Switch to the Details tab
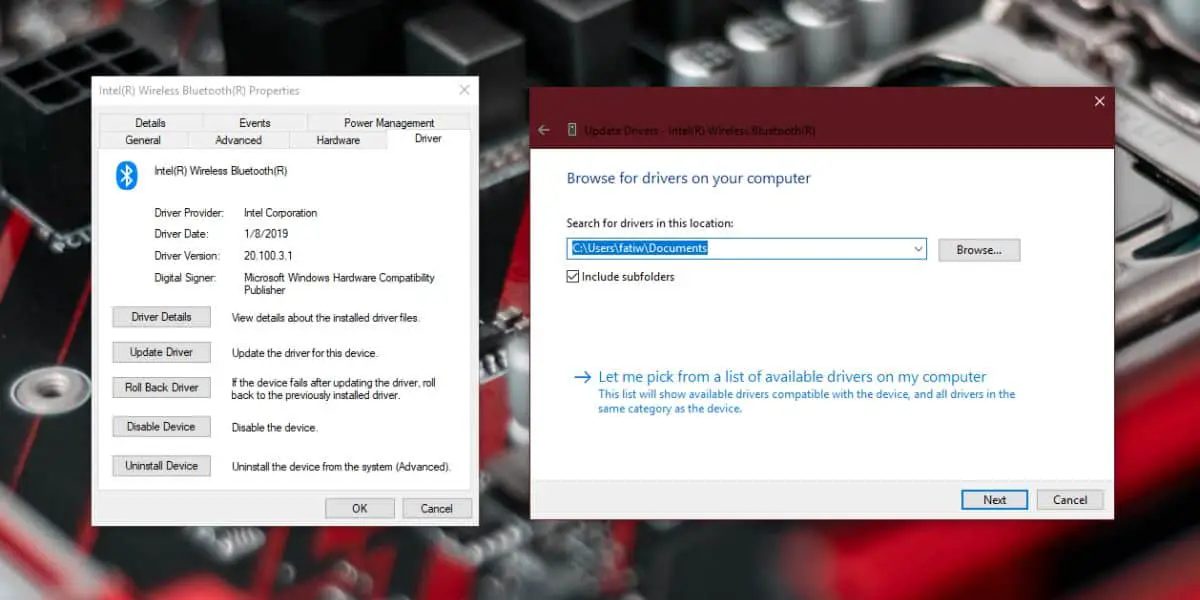The image size is (1200, 600). coord(150,123)
